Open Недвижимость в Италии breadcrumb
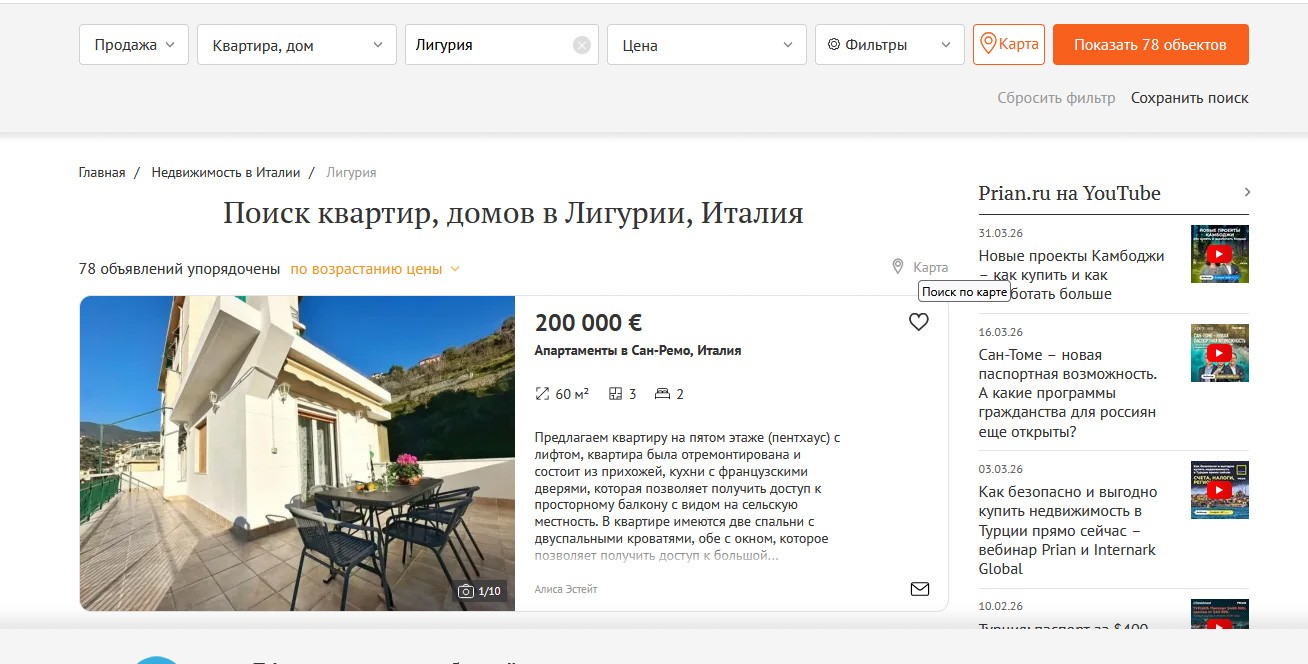 click(226, 173)
